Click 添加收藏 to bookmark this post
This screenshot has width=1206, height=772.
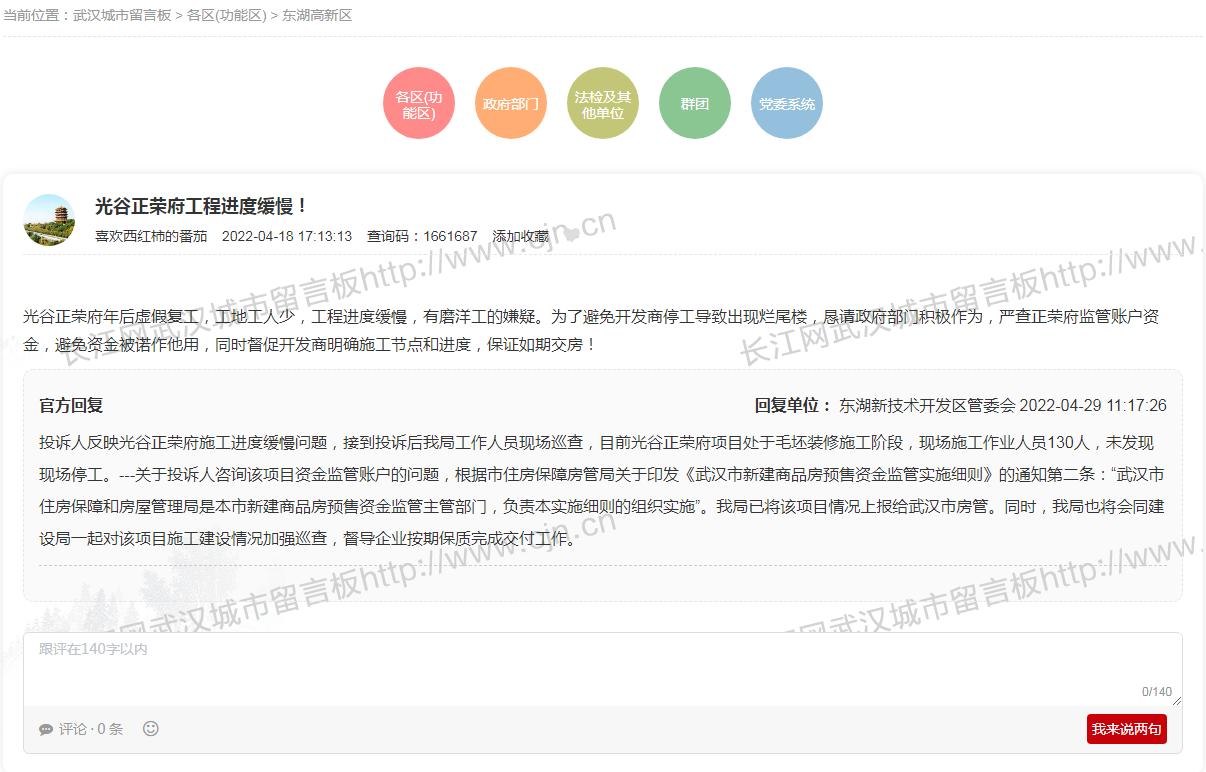[x=521, y=237]
